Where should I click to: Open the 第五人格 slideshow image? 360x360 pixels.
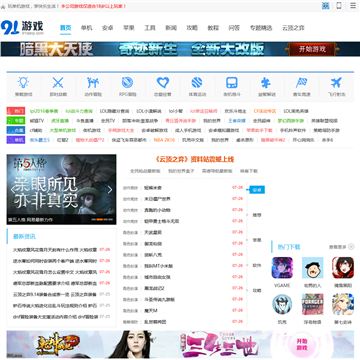pos(61,189)
